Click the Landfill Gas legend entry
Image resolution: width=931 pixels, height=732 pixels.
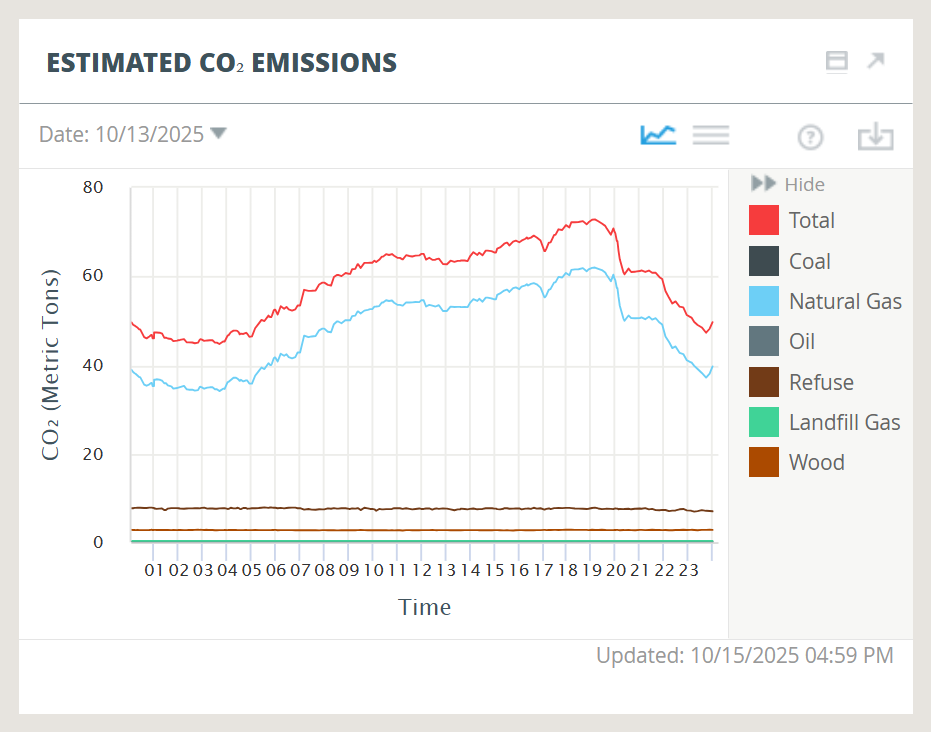(844, 422)
